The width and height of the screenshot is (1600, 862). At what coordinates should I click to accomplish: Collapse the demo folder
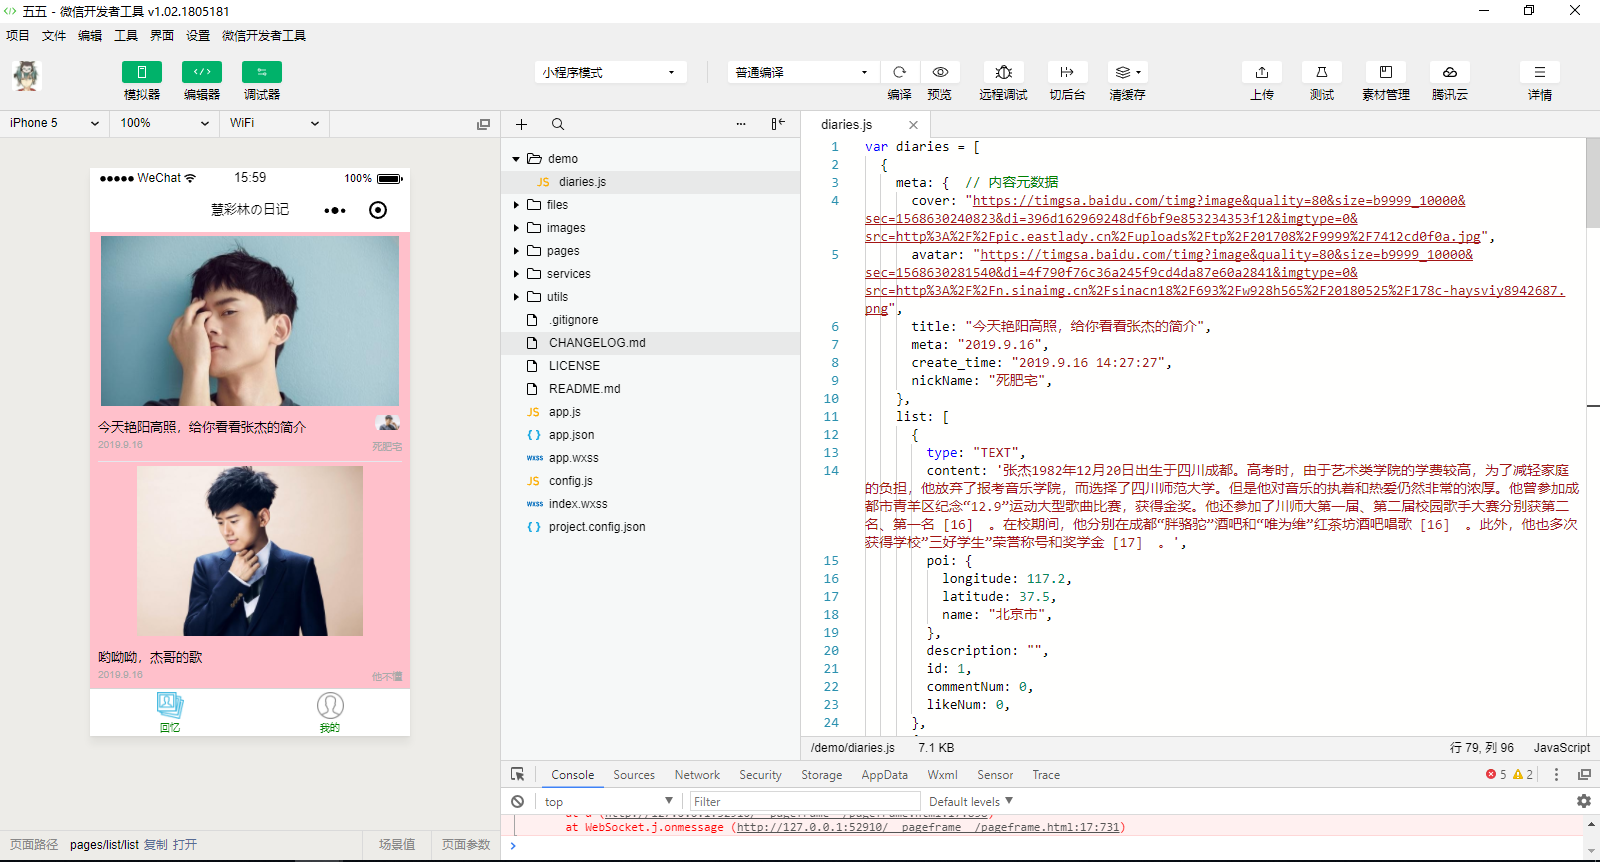coord(516,159)
